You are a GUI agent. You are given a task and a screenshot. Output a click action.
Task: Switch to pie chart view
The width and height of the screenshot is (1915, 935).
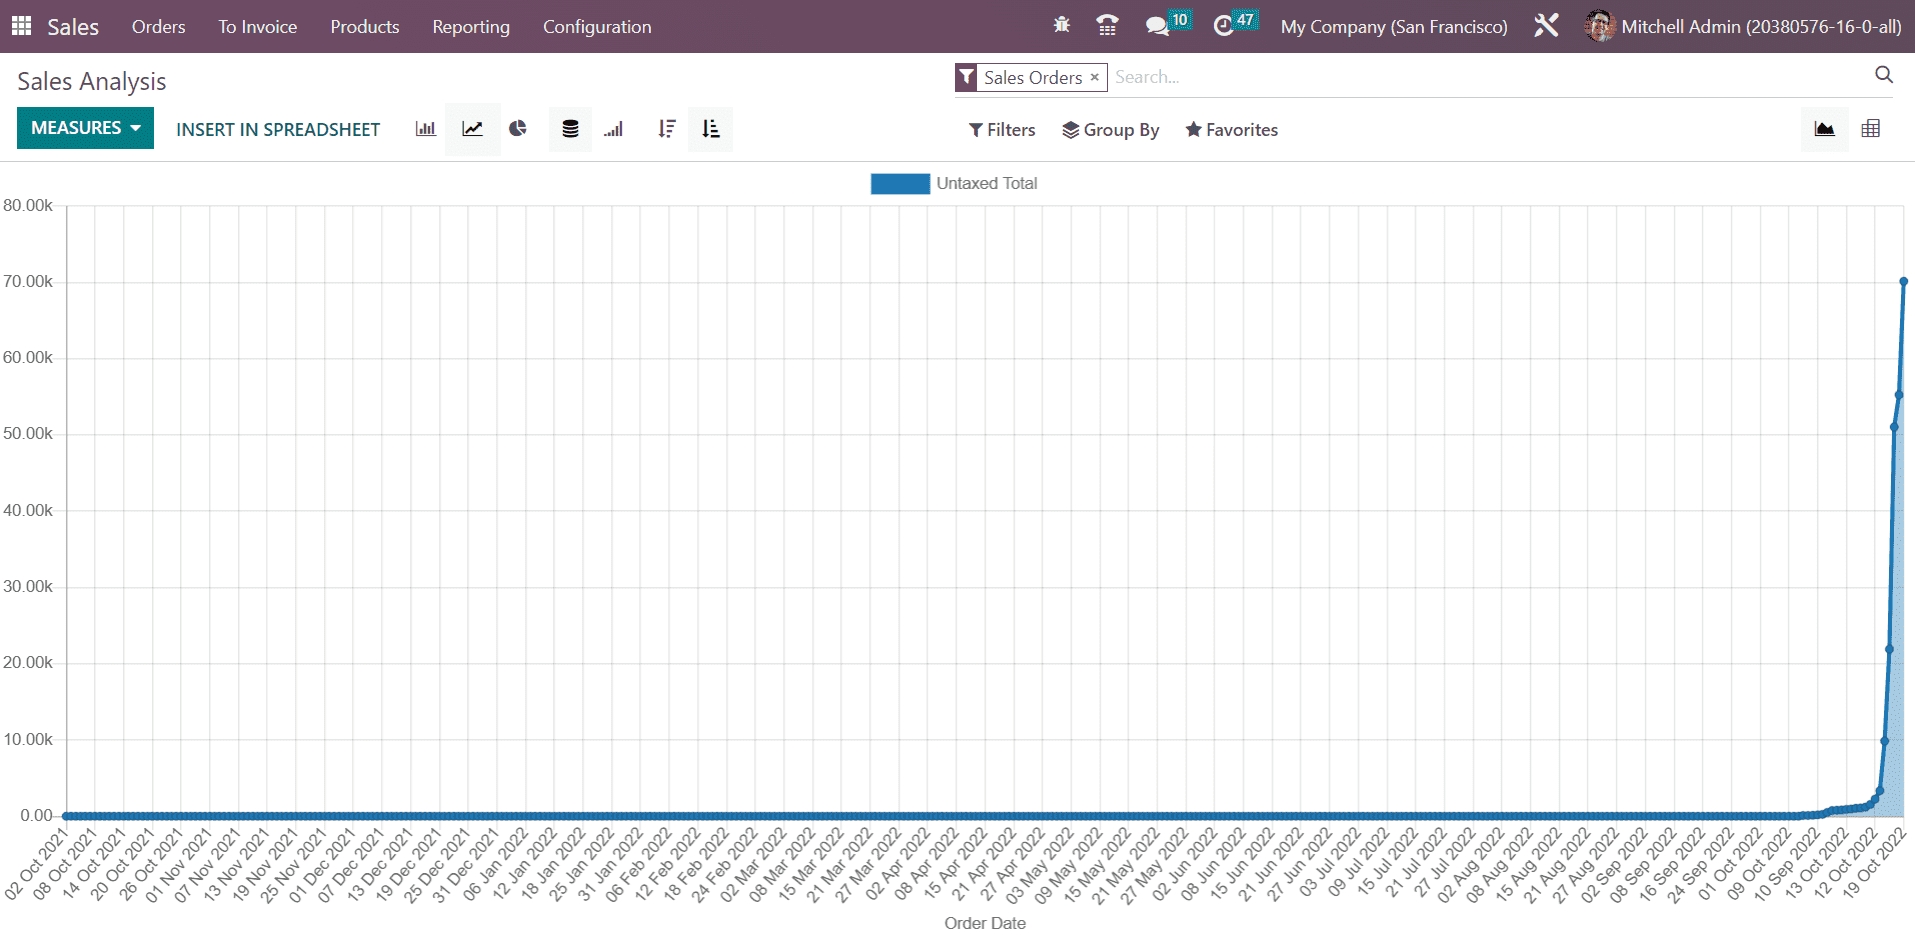tap(518, 129)
